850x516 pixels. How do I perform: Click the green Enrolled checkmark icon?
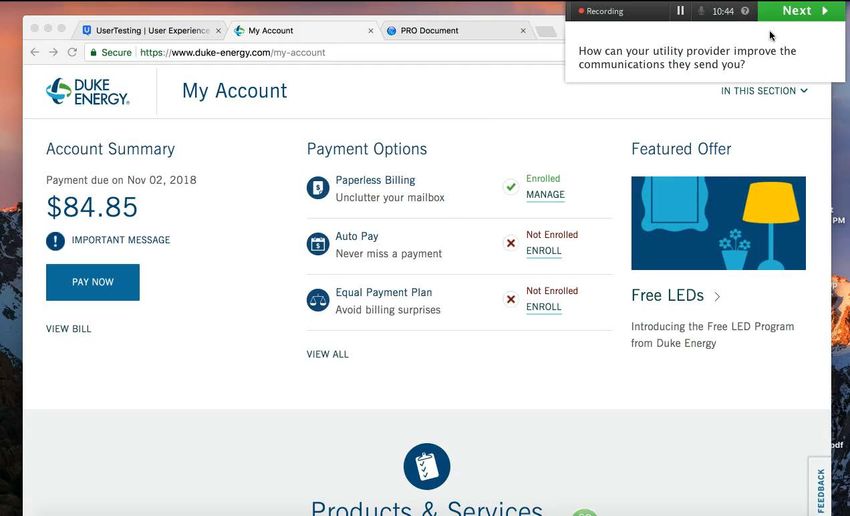coord(511,187)
